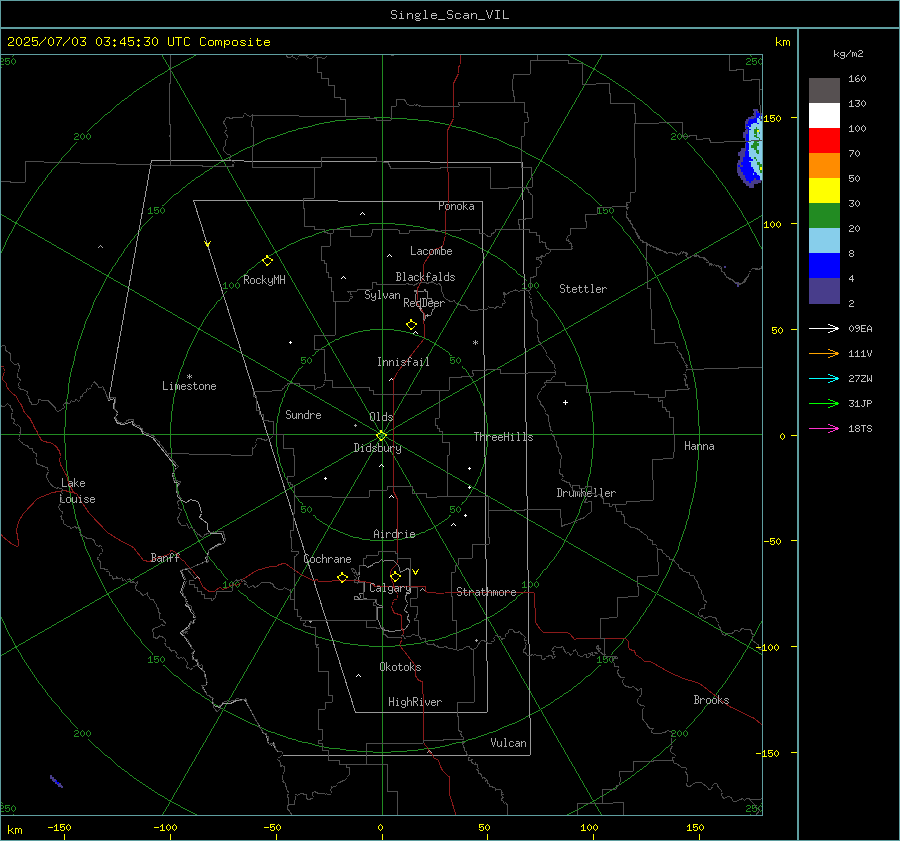Image resolution: width=900 pixels, height=841 pixels.
Task: Click the Ponoka city label
Action: pyautogui.click(x=456, y=206)
